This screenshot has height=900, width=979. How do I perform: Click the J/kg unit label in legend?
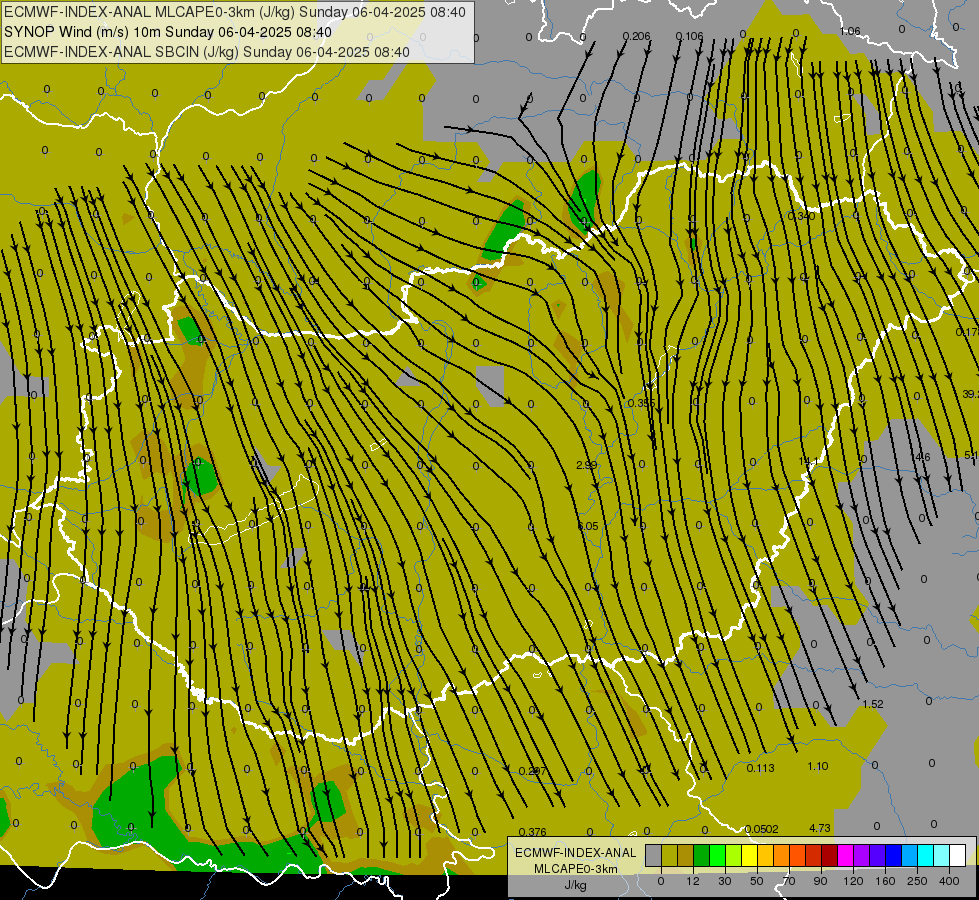(x=576, y=885)
